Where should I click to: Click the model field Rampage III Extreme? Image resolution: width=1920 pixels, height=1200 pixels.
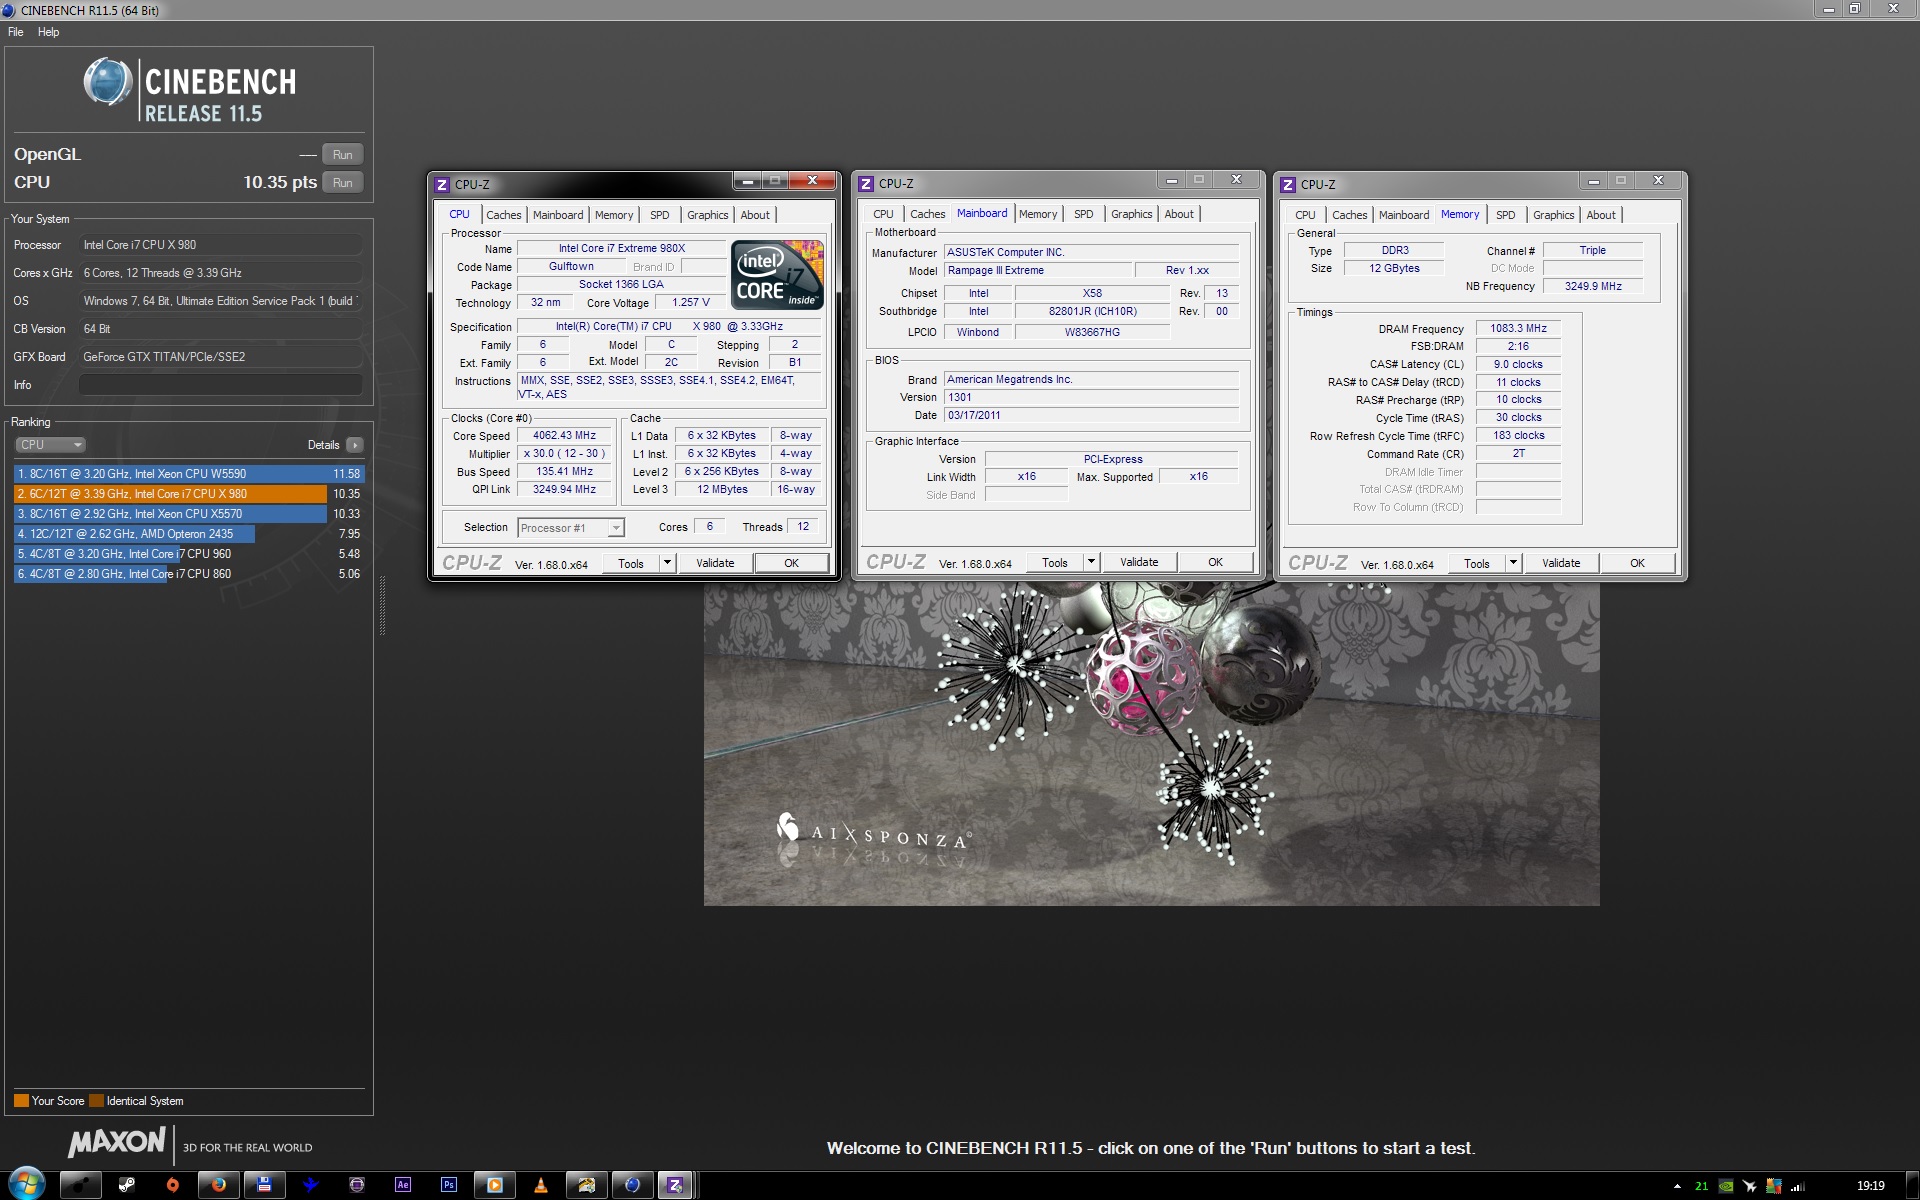point(1038,271)
